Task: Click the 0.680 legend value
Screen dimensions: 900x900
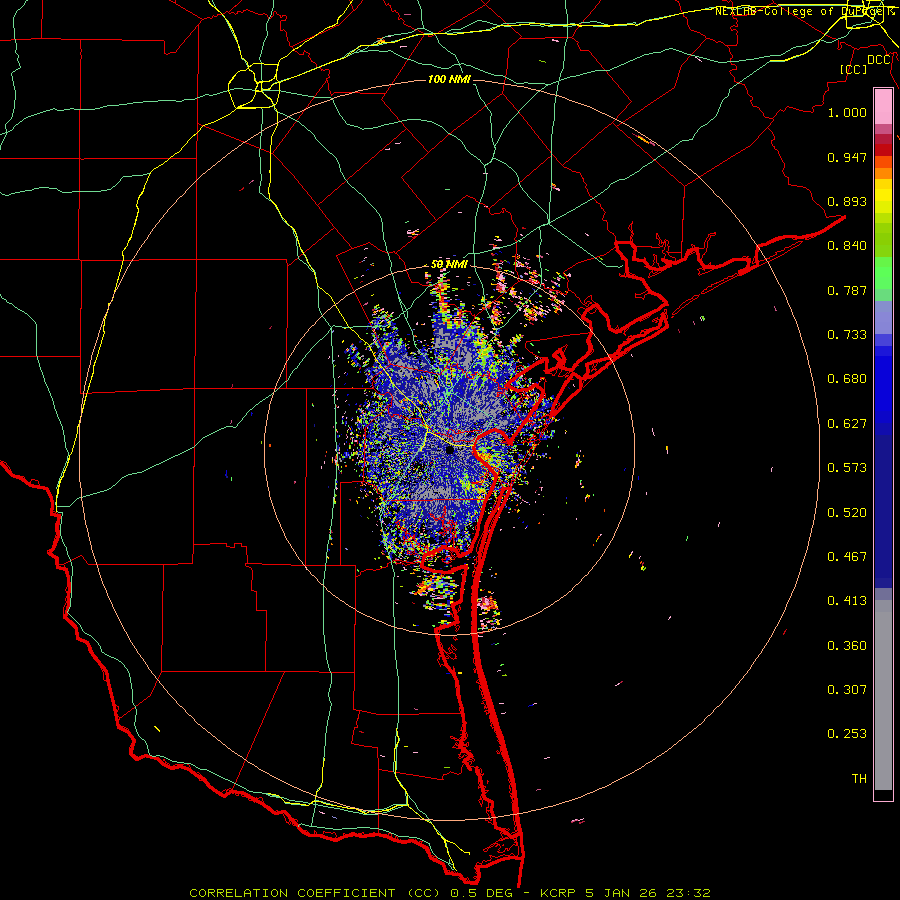Action: tap(847, 379)
